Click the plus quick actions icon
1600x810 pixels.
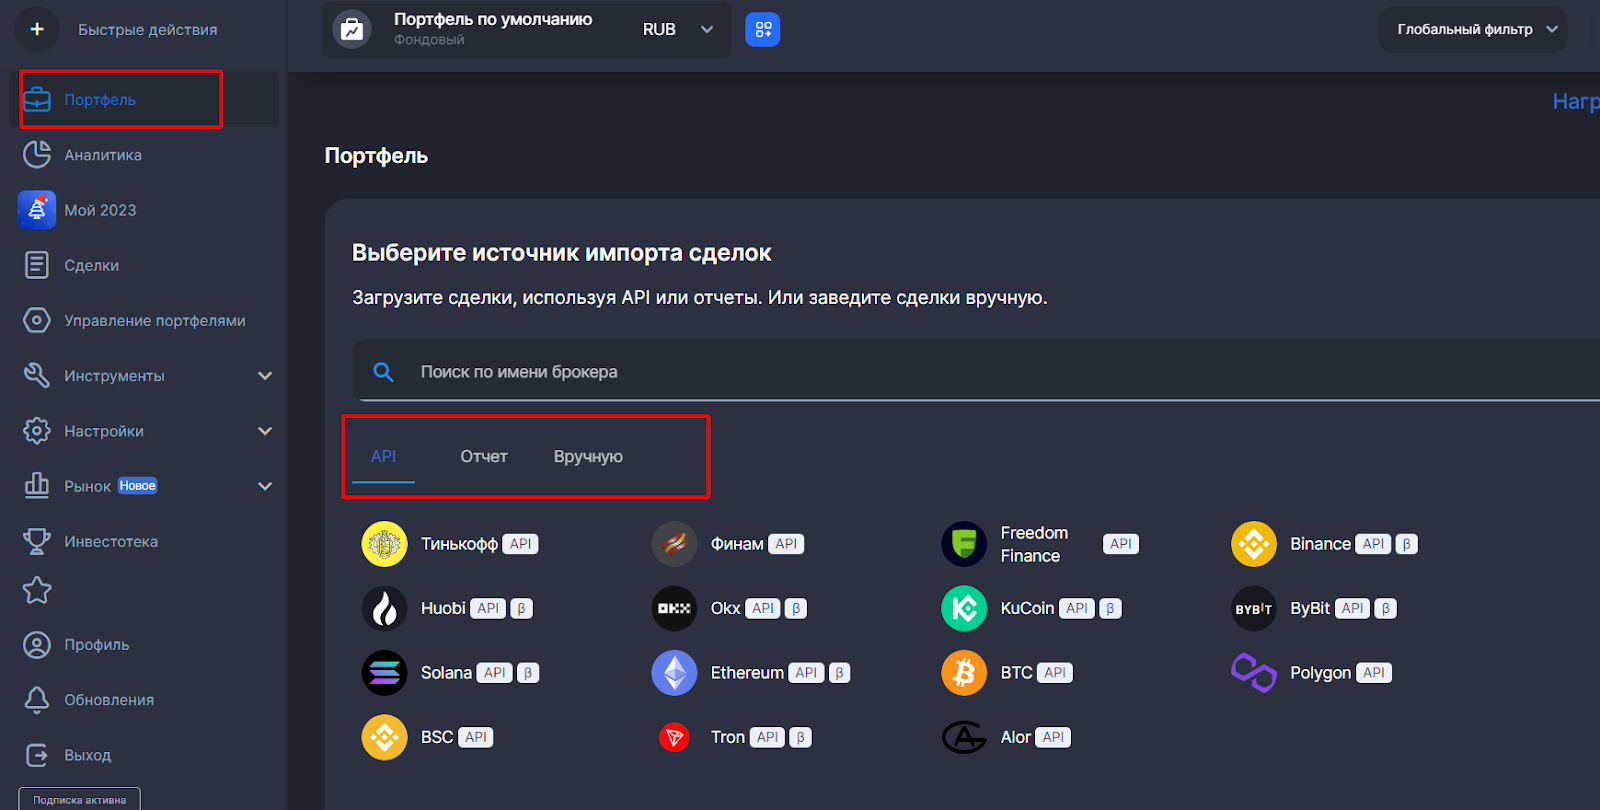[x=37, y=29]
